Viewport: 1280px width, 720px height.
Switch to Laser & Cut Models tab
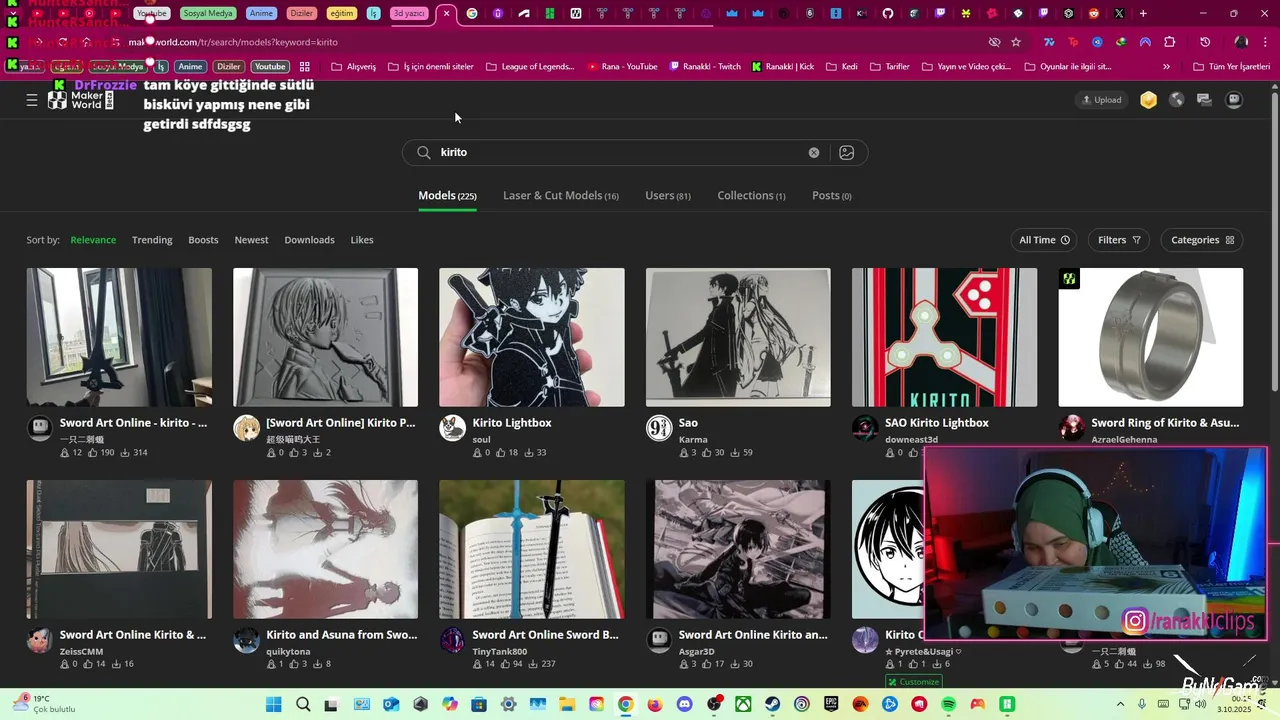(561, 196)
